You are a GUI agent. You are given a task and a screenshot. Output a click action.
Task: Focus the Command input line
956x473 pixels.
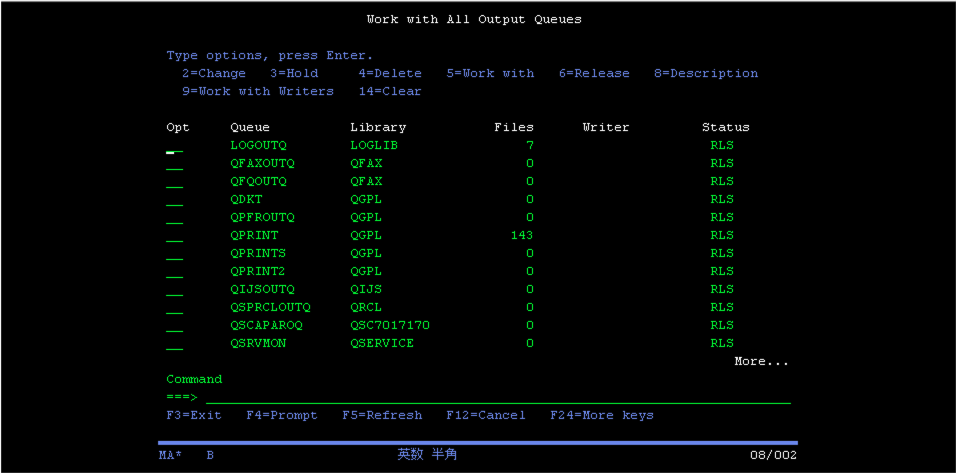click(x=498, y=397)
